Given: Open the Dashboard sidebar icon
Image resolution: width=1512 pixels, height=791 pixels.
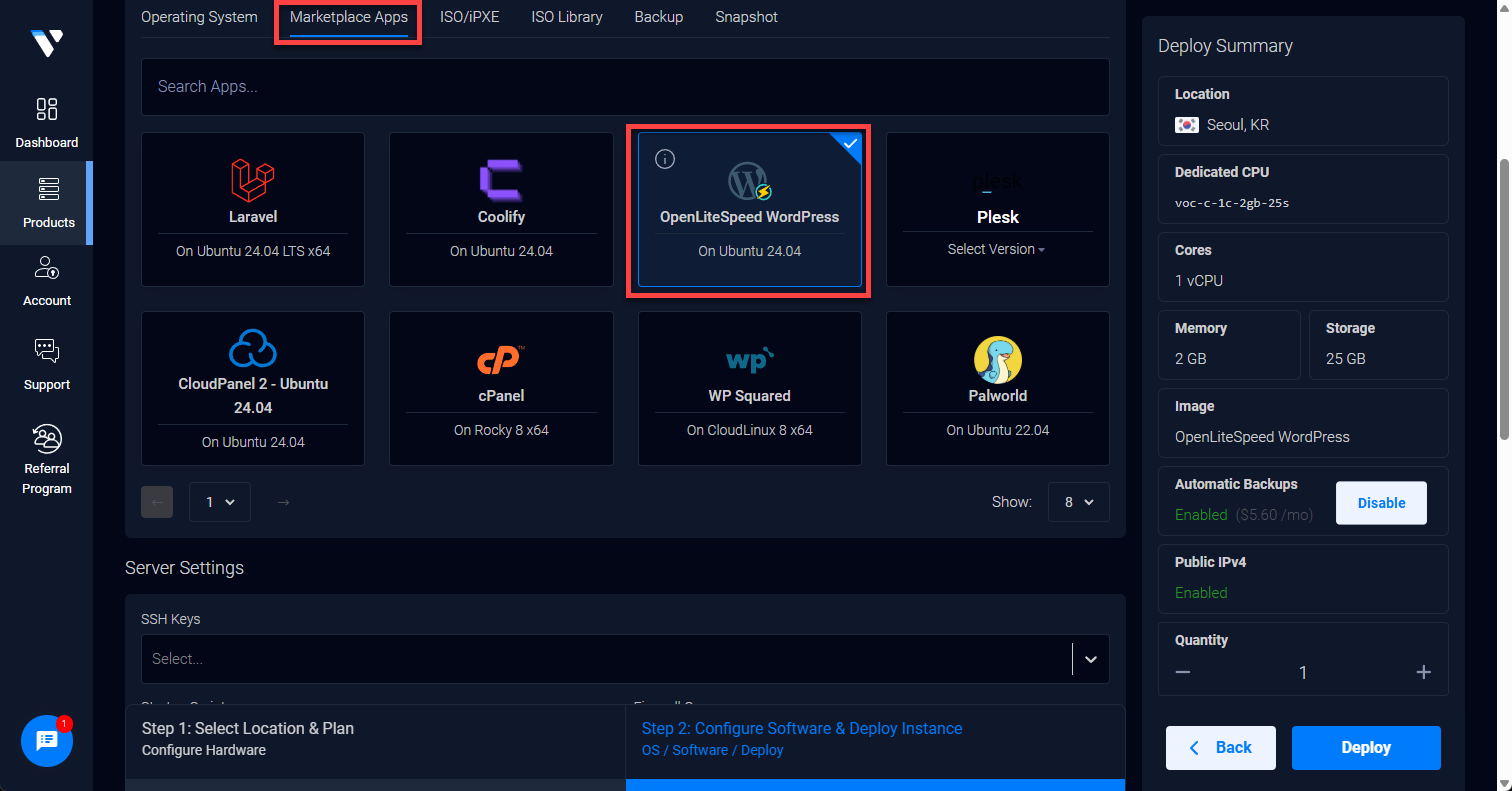Looking at the screenshot, I should (x=47, y=109).
